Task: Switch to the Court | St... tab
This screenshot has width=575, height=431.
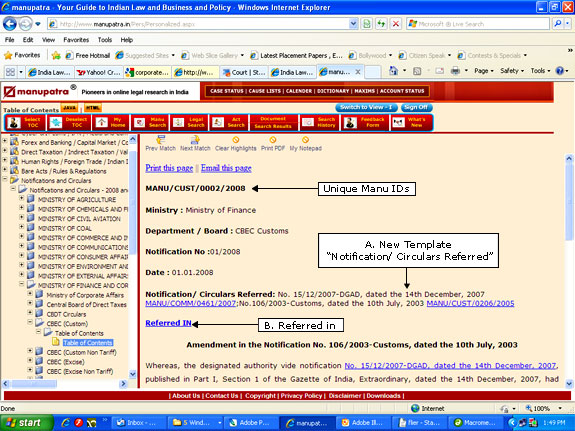Action: click(244, 72)
